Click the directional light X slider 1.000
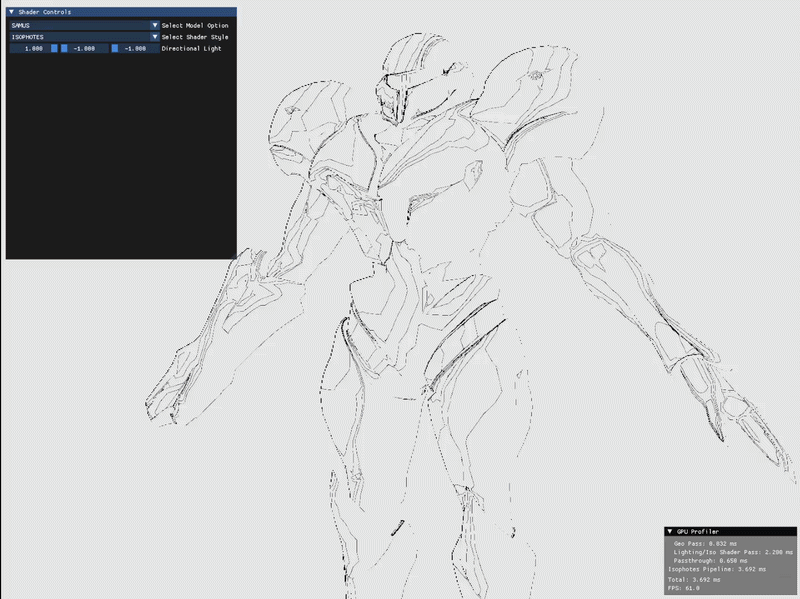 [x=34, y=48]
